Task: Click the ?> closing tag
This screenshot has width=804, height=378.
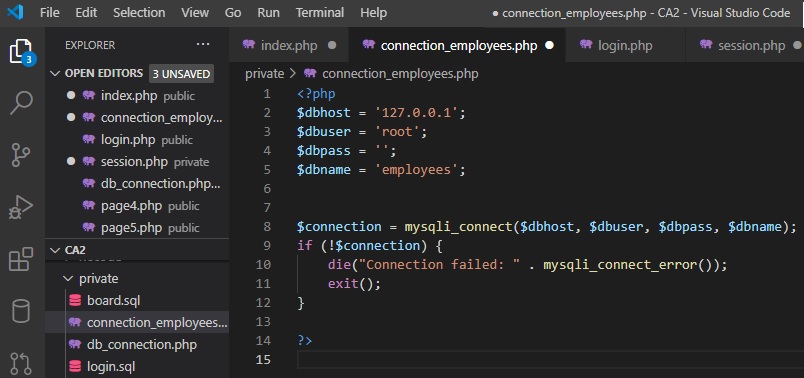Action: click(x=305, y=340)
